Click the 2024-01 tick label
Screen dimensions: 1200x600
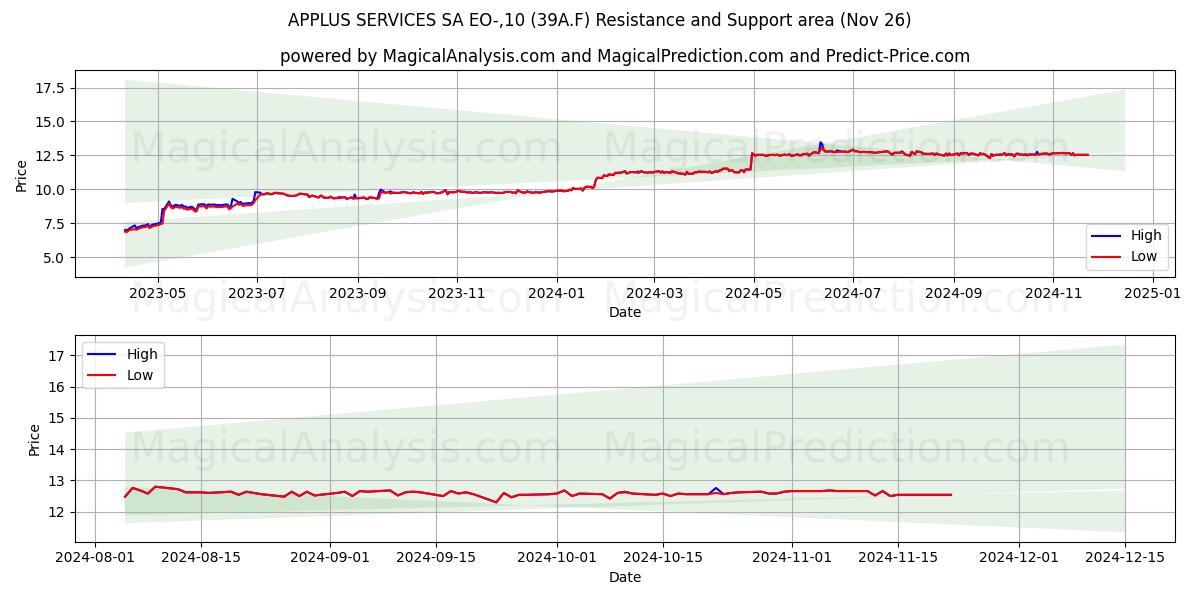point(556,294)
